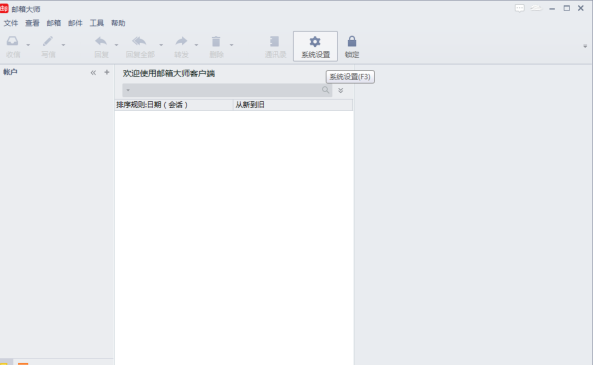
Task: Click the 帐户 panel heading
Action: click(x=11, y=72)
